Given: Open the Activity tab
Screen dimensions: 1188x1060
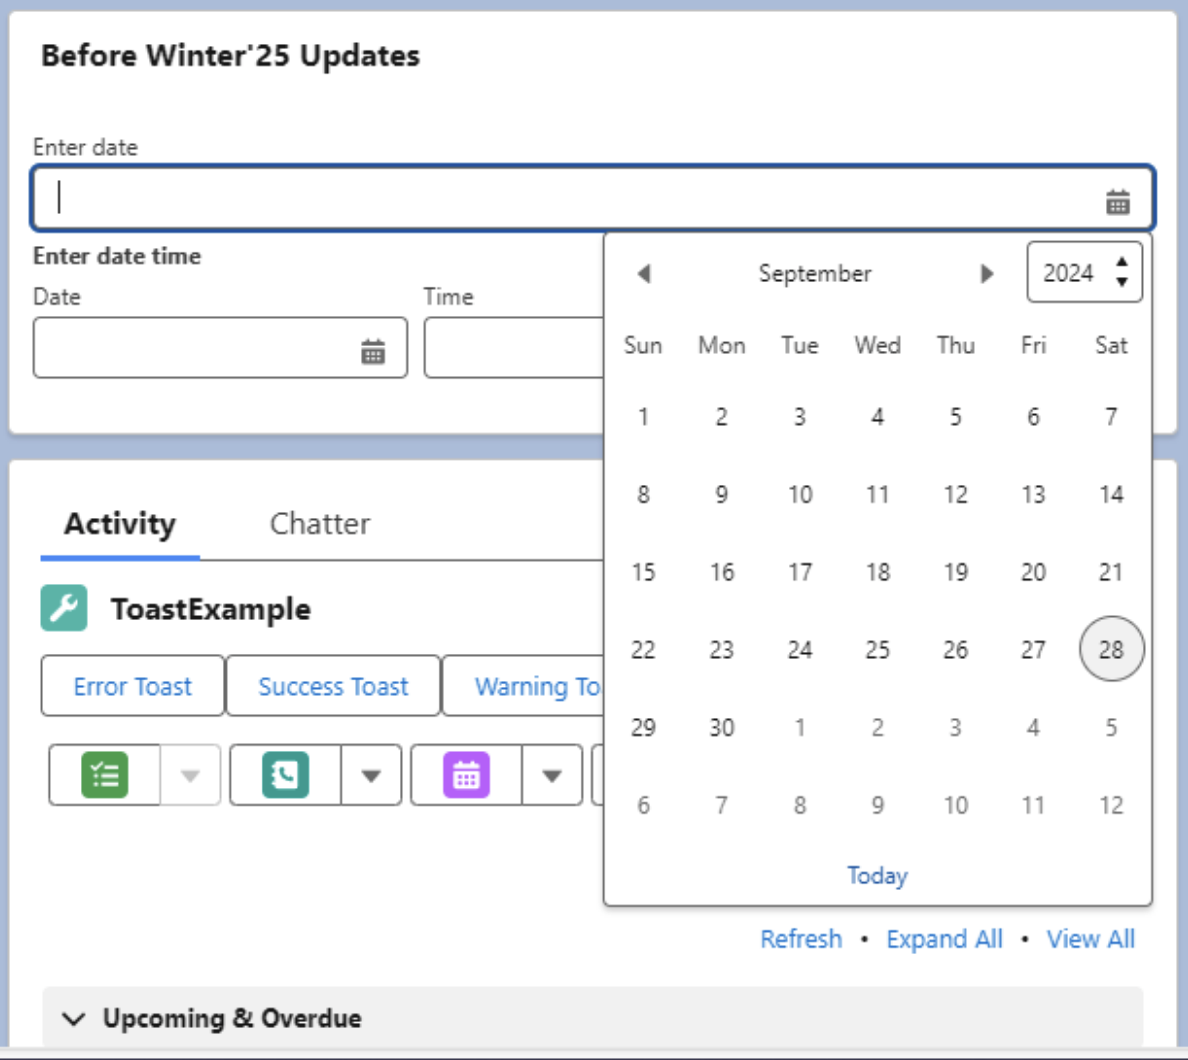Looking at the screenshot, I should pyautogui.click(x=118, y=523).
